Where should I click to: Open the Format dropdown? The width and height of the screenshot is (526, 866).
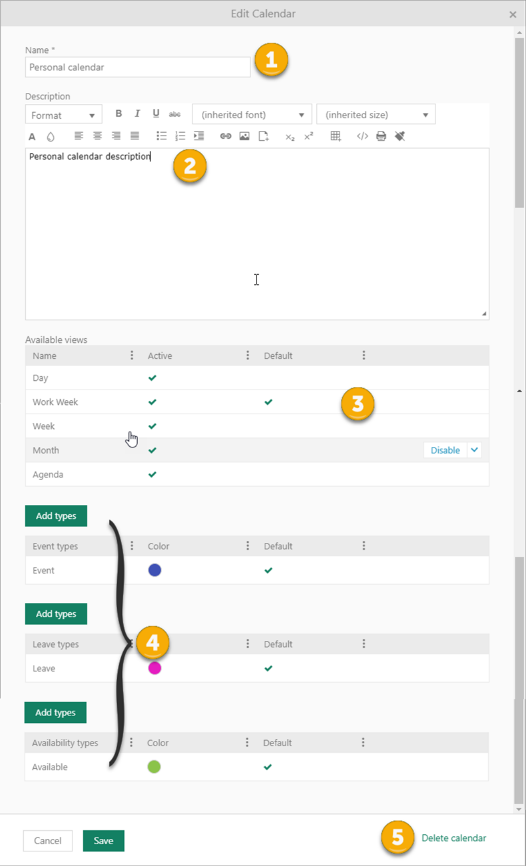[64, 115]
